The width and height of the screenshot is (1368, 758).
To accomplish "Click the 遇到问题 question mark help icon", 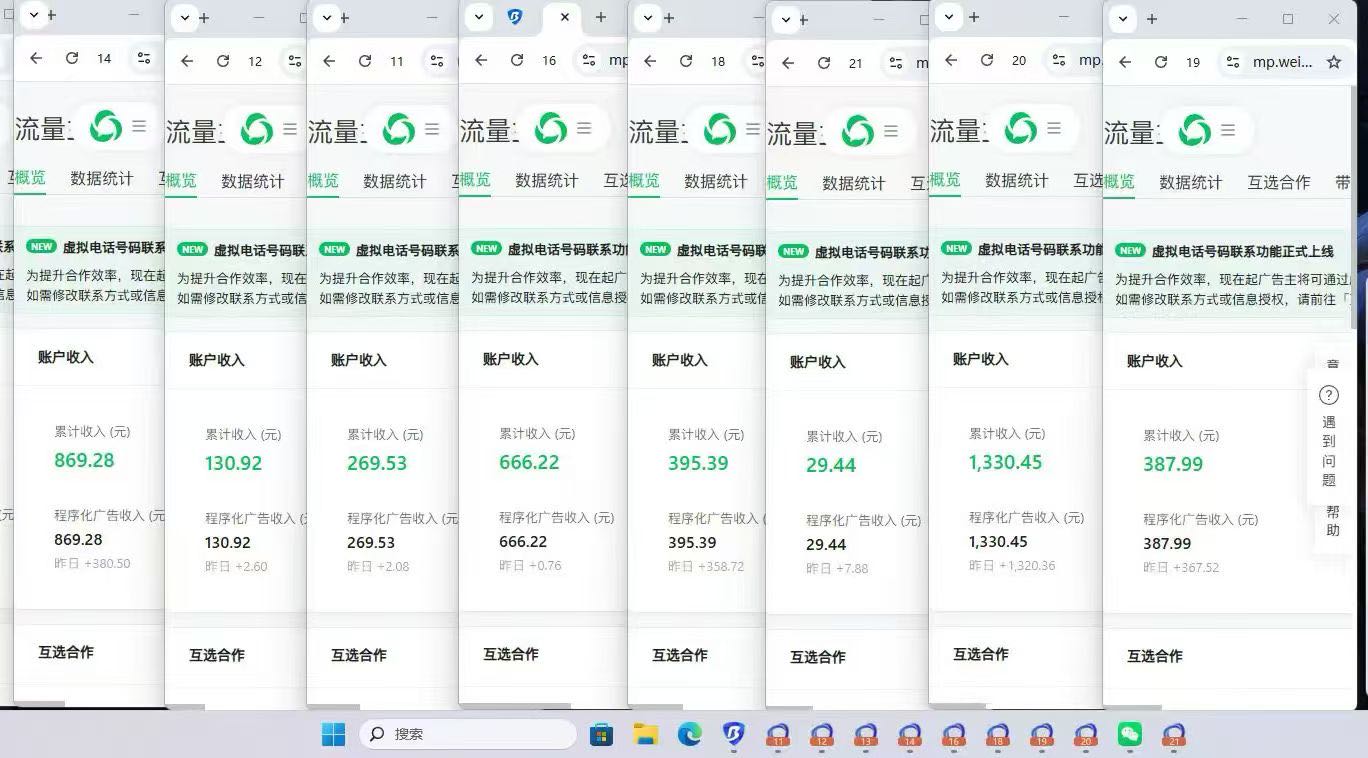I will (1329, 395).
